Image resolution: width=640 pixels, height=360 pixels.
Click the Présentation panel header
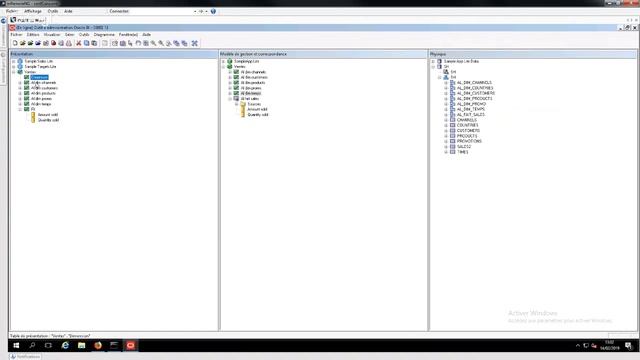click(x=113, y=54)
